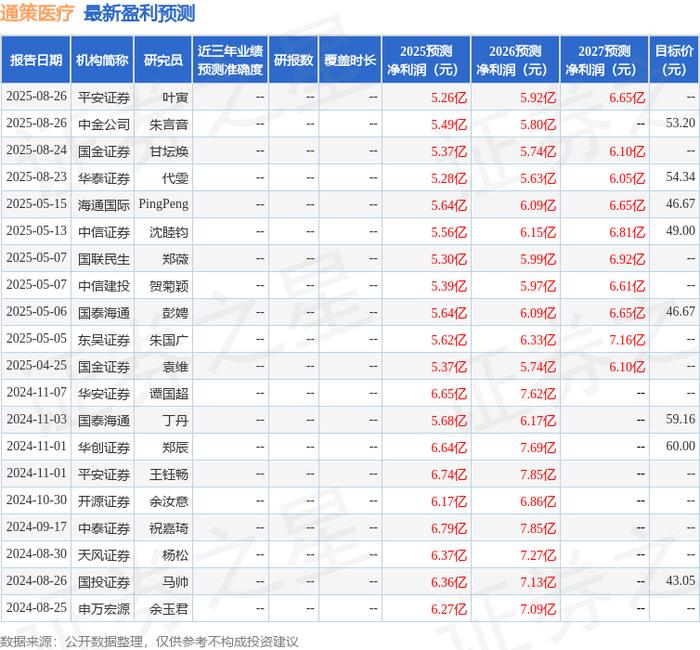Click the 2025预测净利润 column header
Viewport: 700px width, 650px height.
(x=426, y=60)
